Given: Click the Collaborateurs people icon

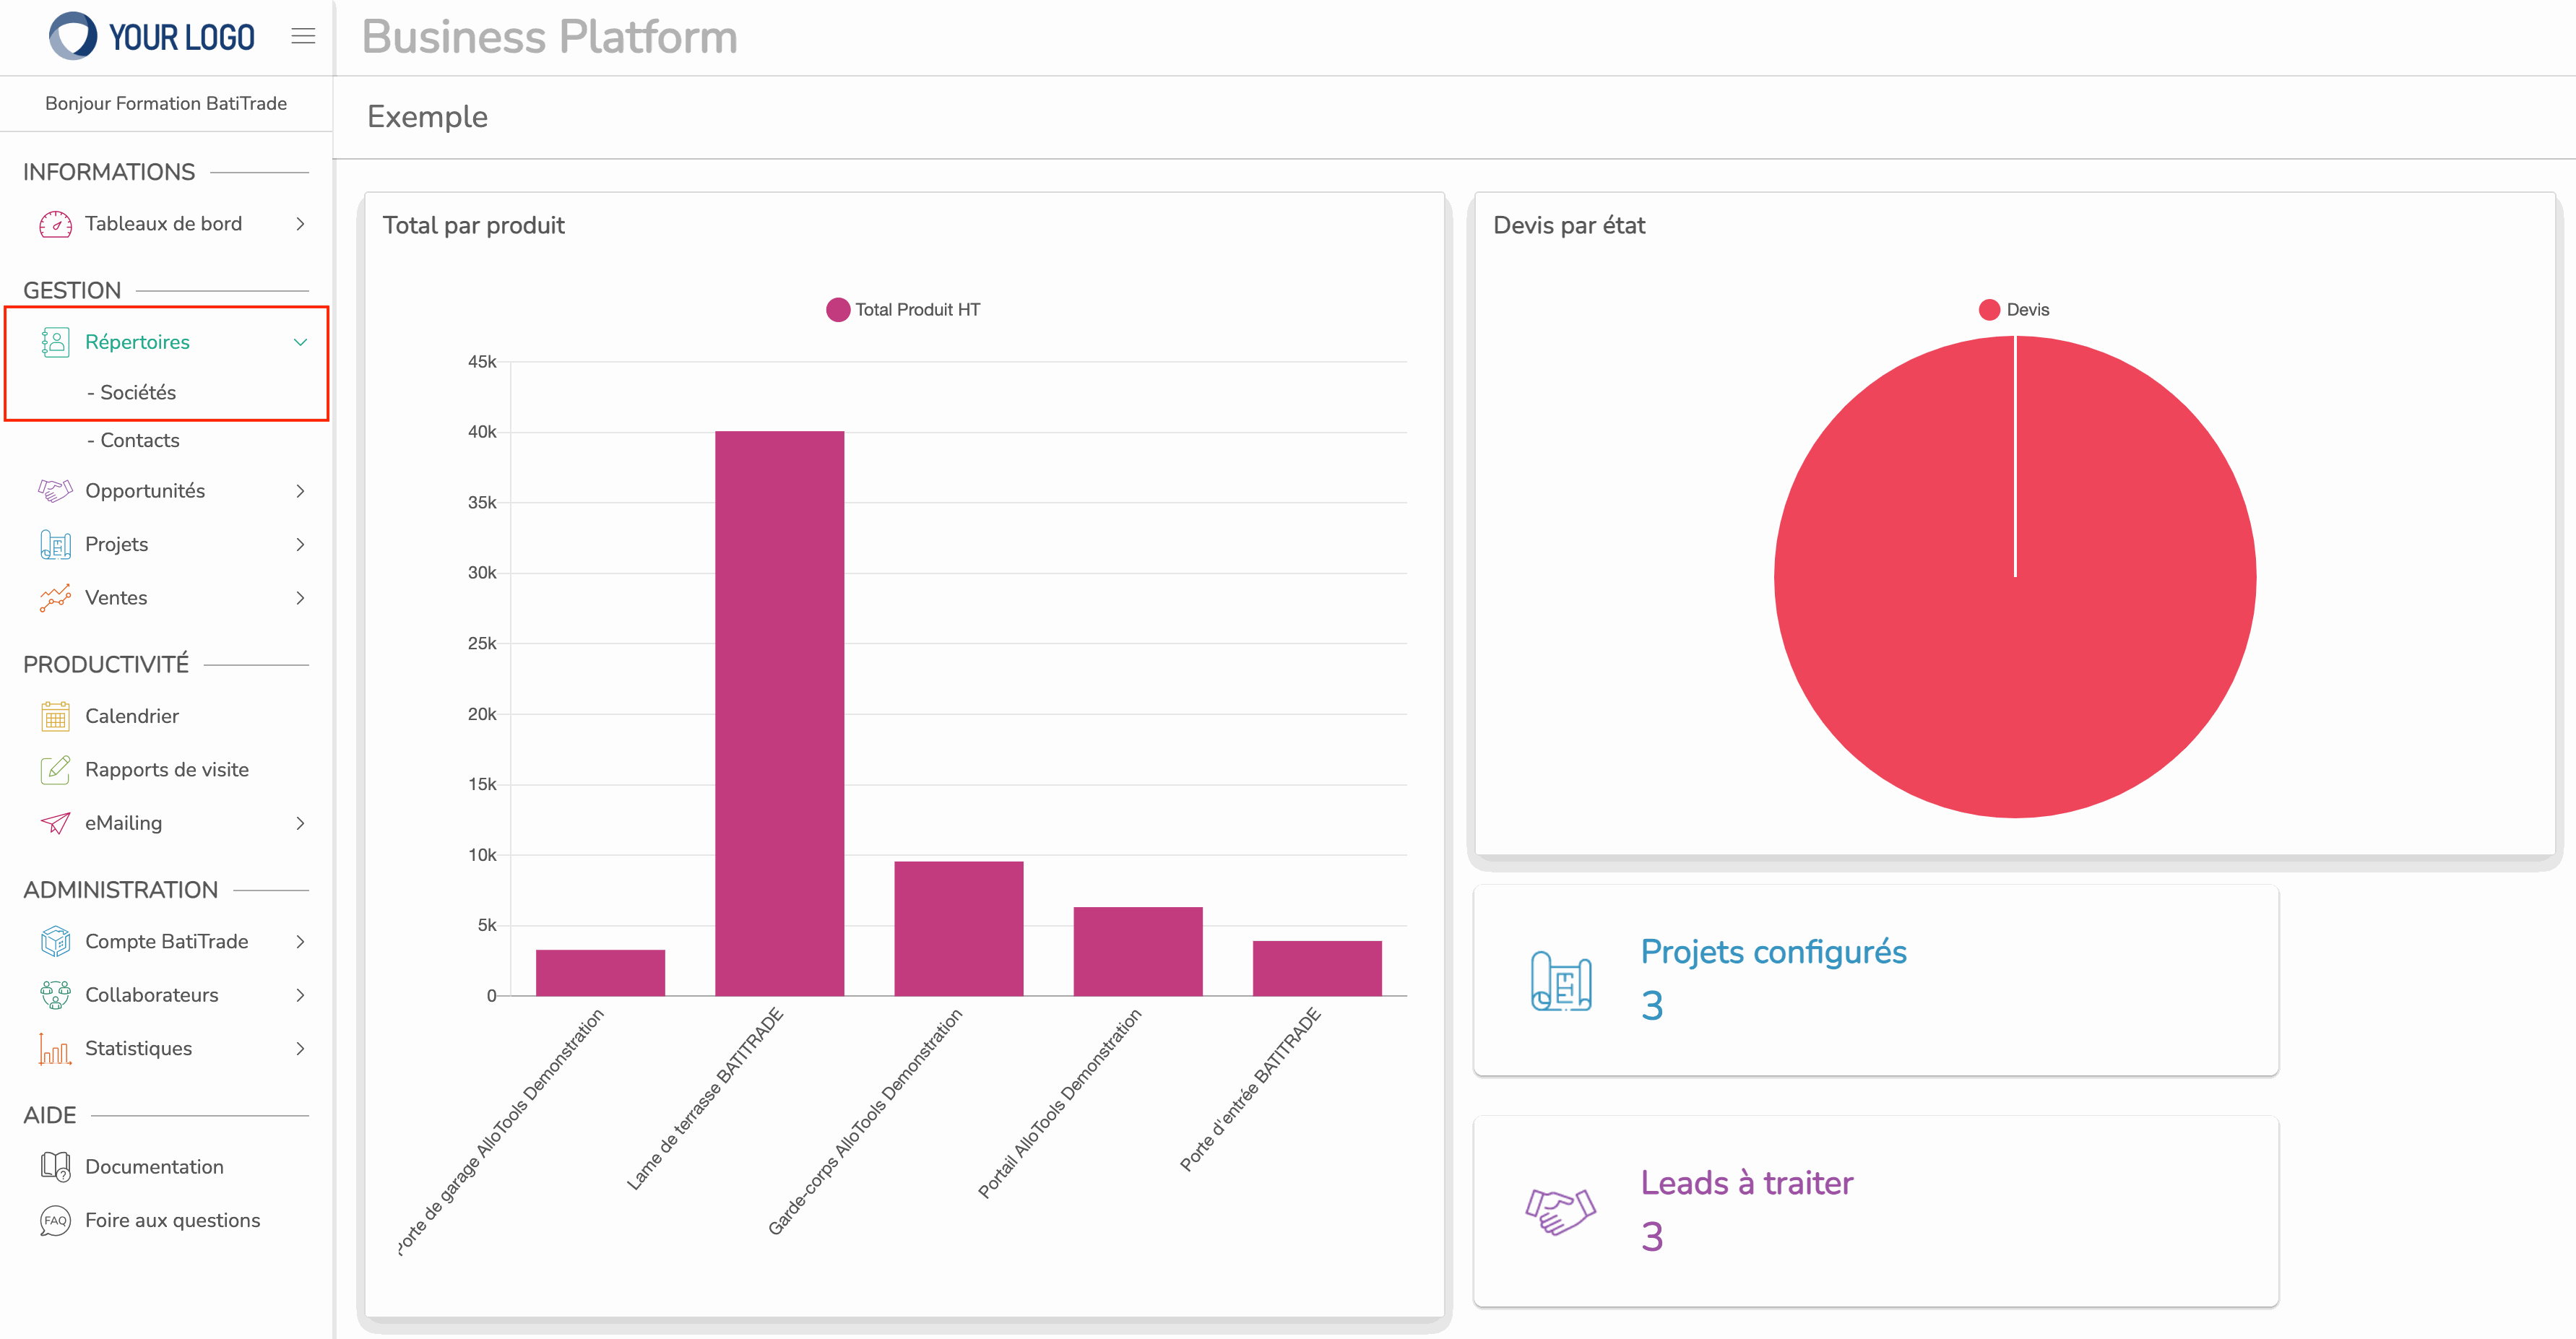Looking at the screenshot, I should [x=55, y=995].
